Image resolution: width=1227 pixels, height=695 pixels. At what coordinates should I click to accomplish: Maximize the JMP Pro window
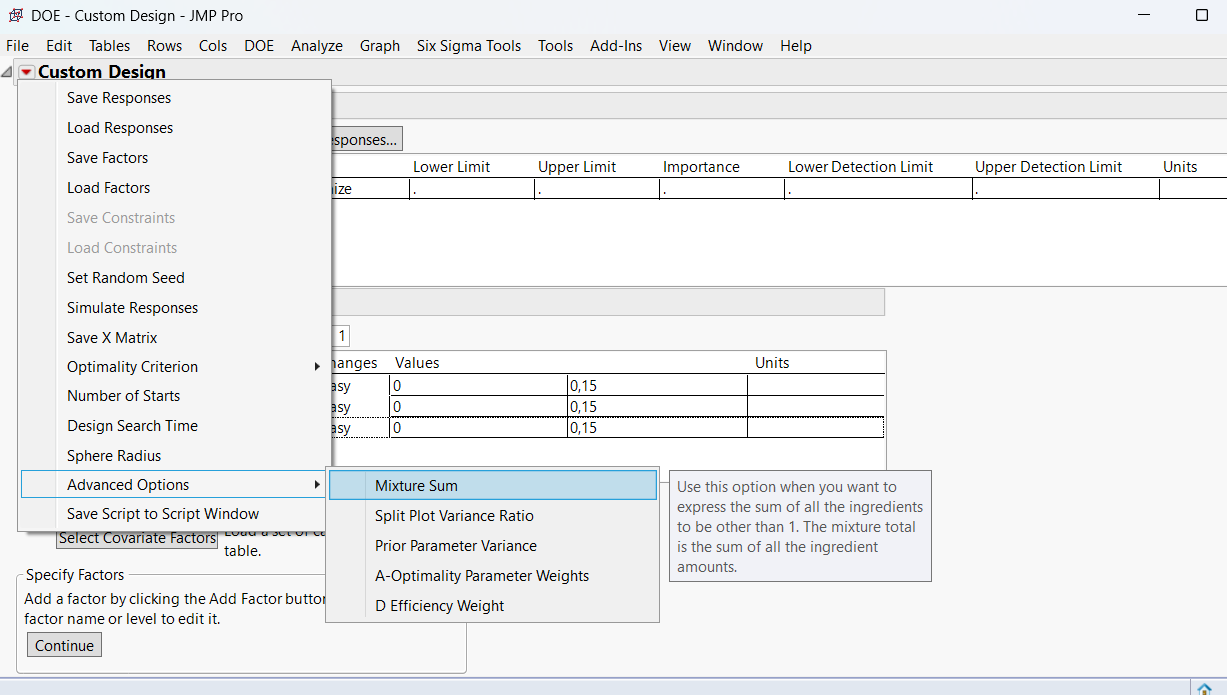[1202, 16]
